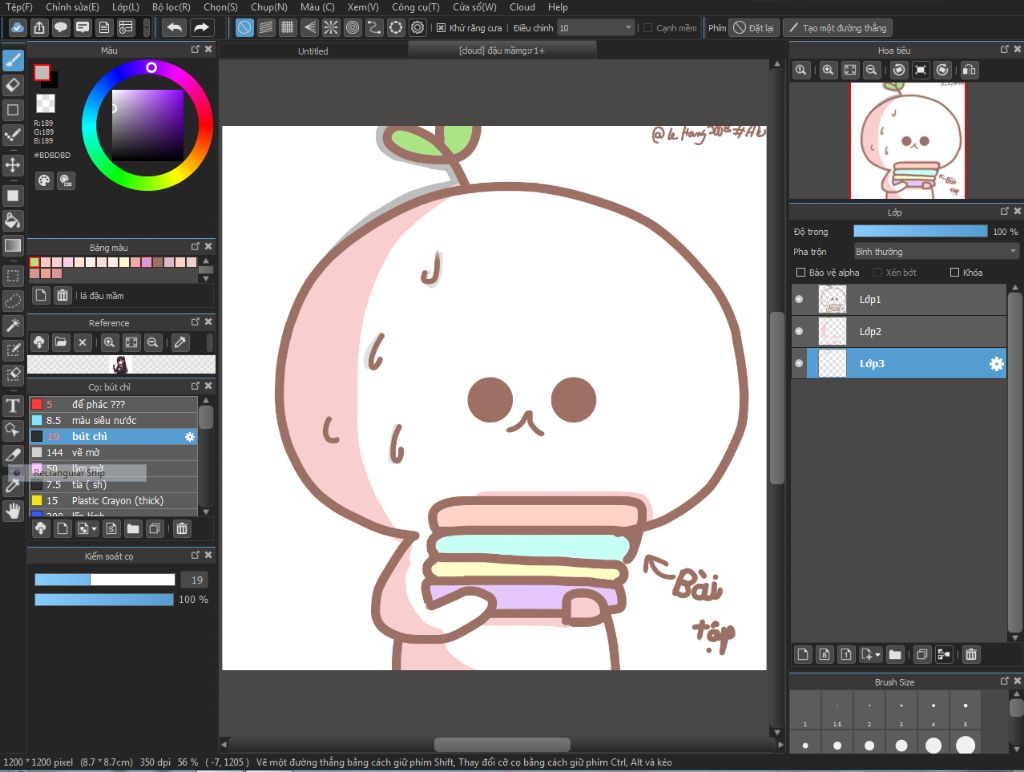Click the Redo arrow in toolbar
The image size is (1024, 772).
(x=201, y=27)
